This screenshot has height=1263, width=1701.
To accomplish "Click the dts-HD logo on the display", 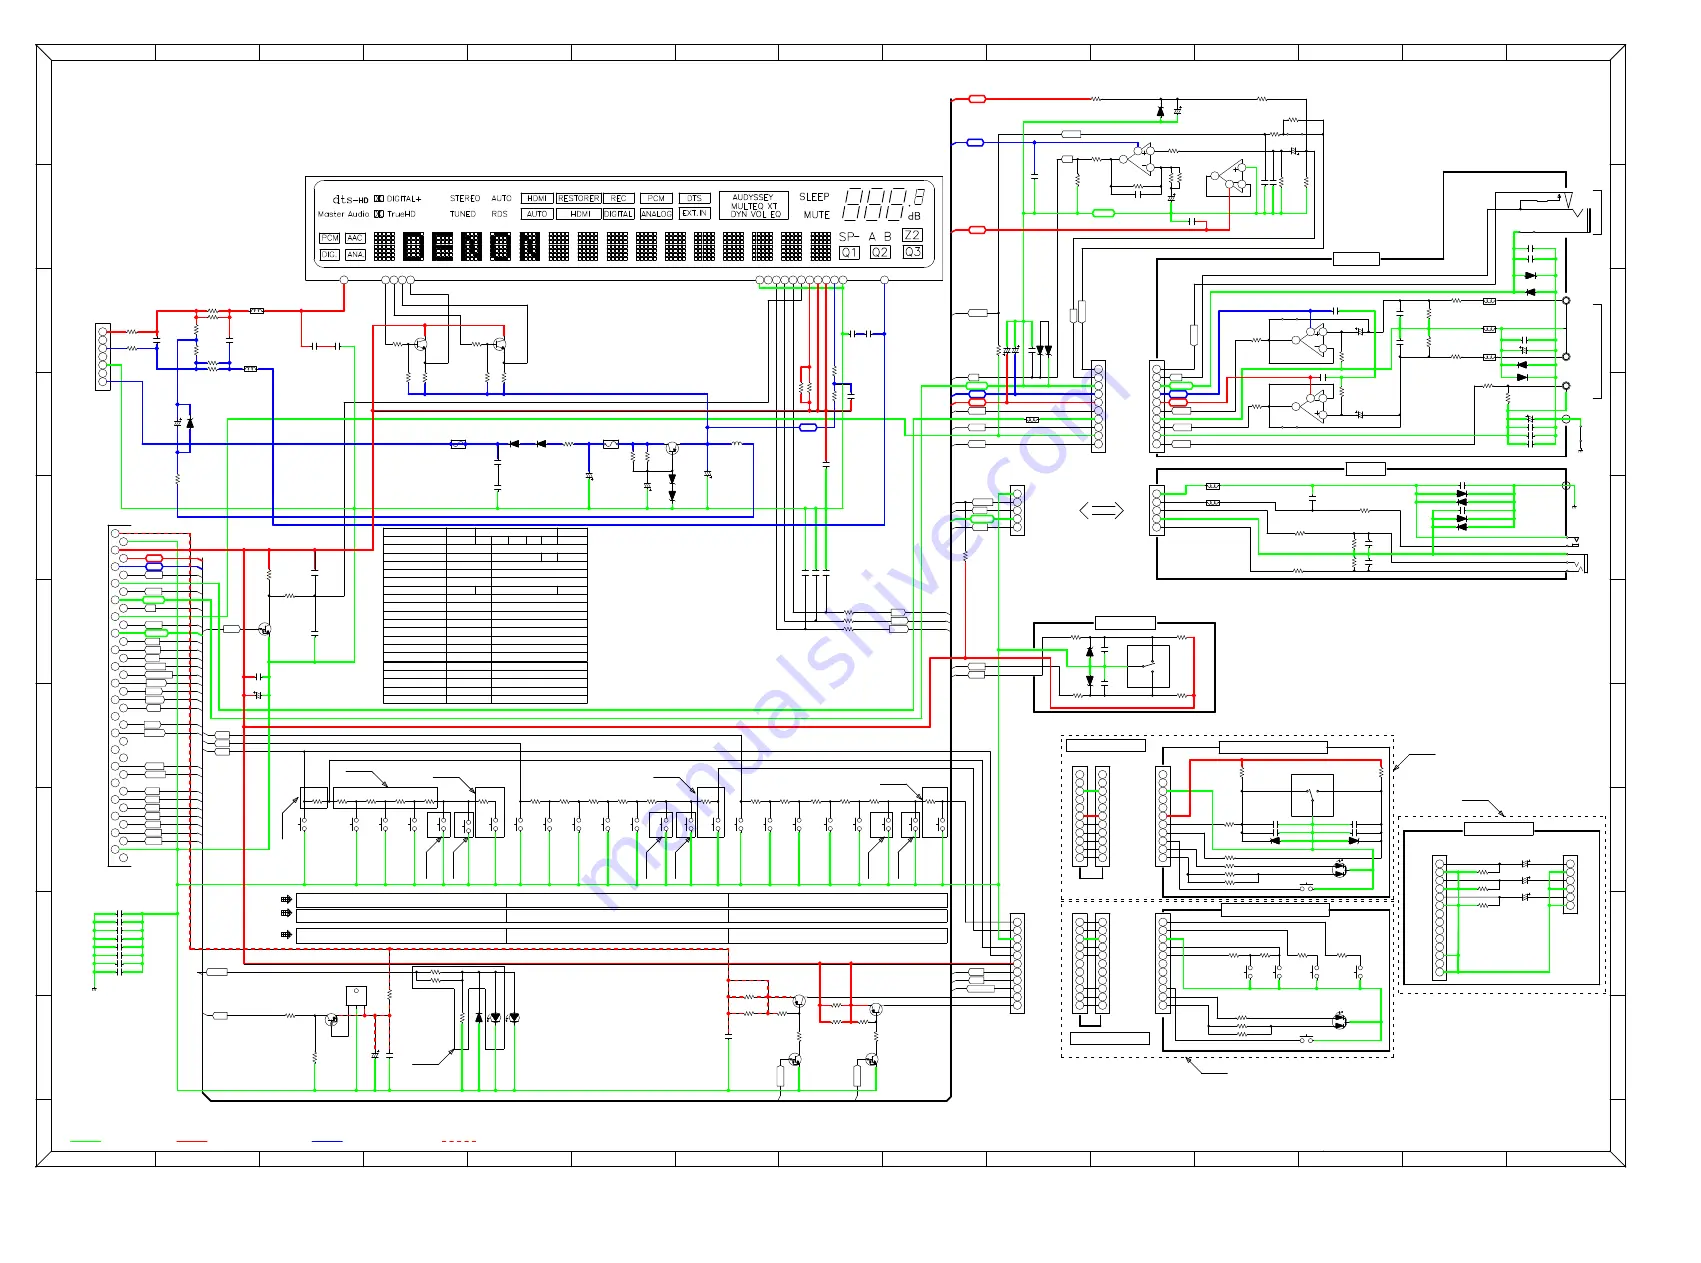I will [351, 200].
